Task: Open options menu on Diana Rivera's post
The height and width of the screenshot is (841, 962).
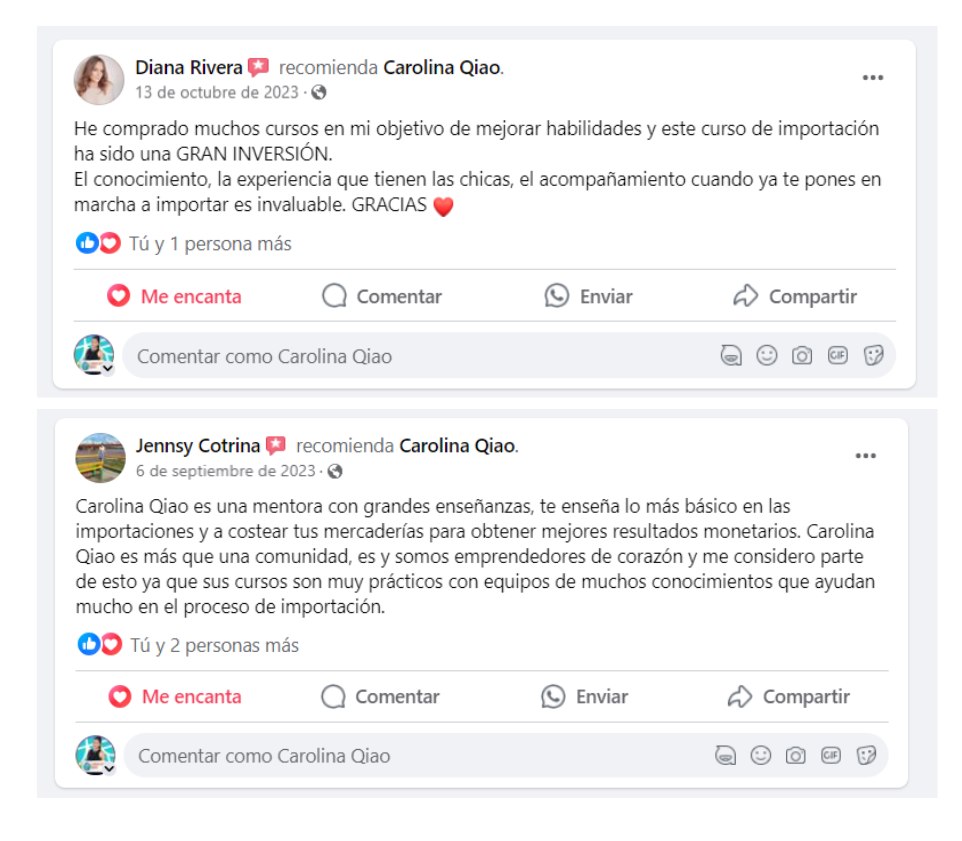Action: point(872,78)
